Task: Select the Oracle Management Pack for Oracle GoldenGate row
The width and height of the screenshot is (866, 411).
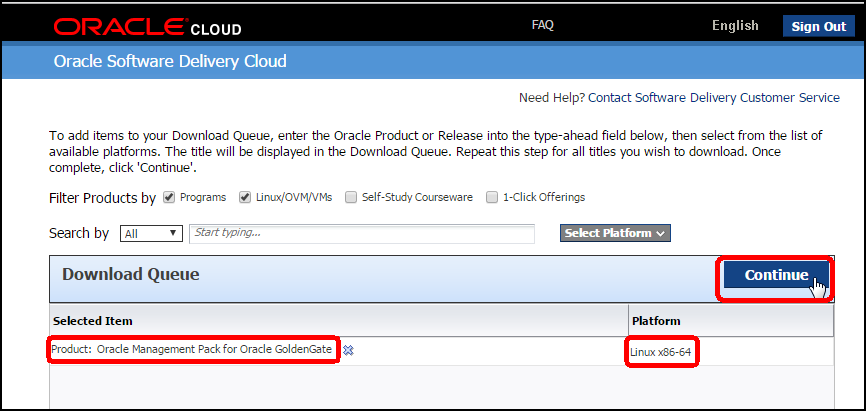Action: coord(441,351)
